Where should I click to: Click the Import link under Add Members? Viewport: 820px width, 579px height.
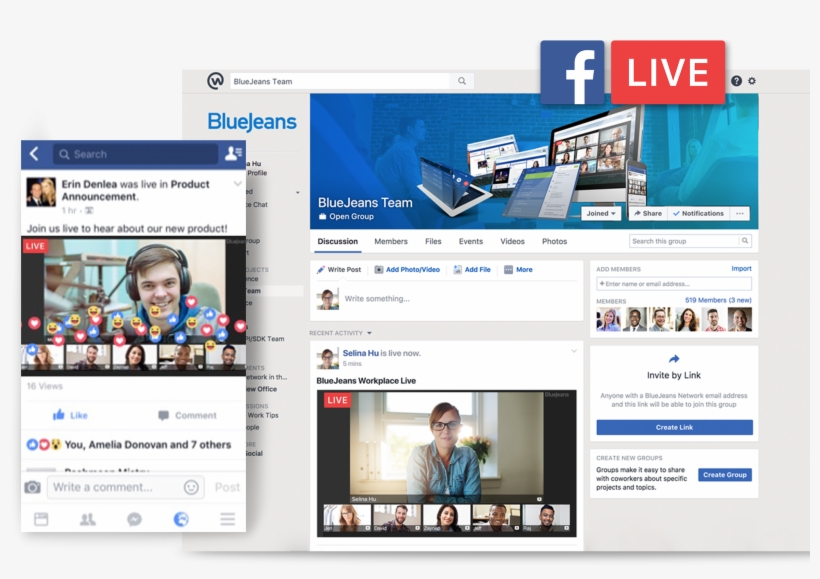(x=742, y=268)
